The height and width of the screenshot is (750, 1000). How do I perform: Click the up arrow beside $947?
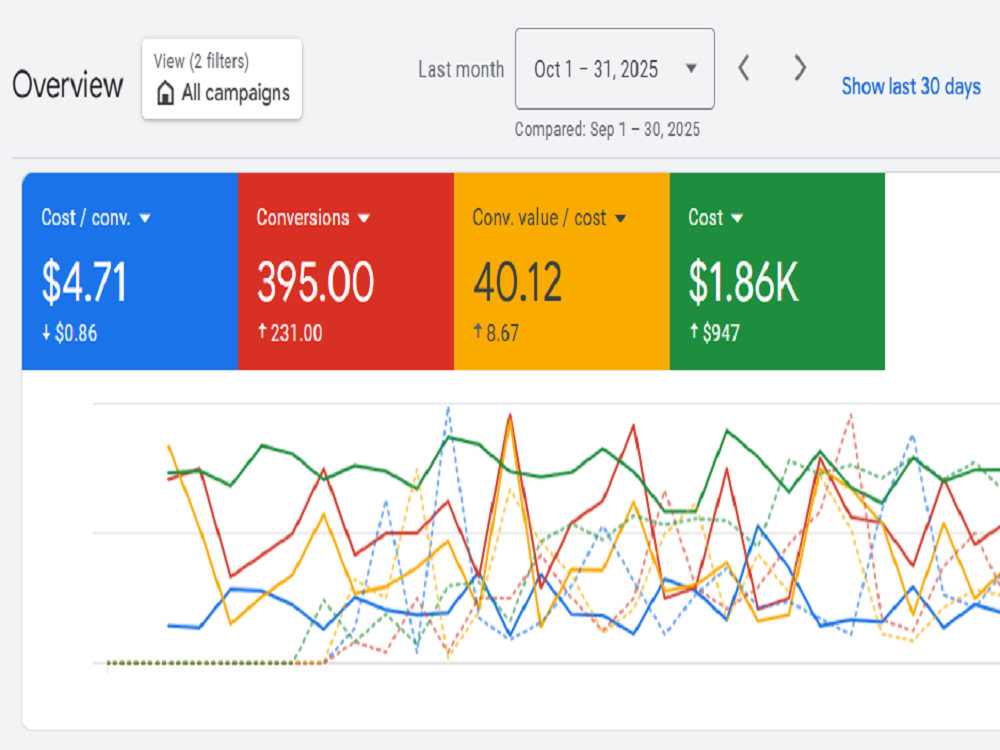(x=694, y=332)
